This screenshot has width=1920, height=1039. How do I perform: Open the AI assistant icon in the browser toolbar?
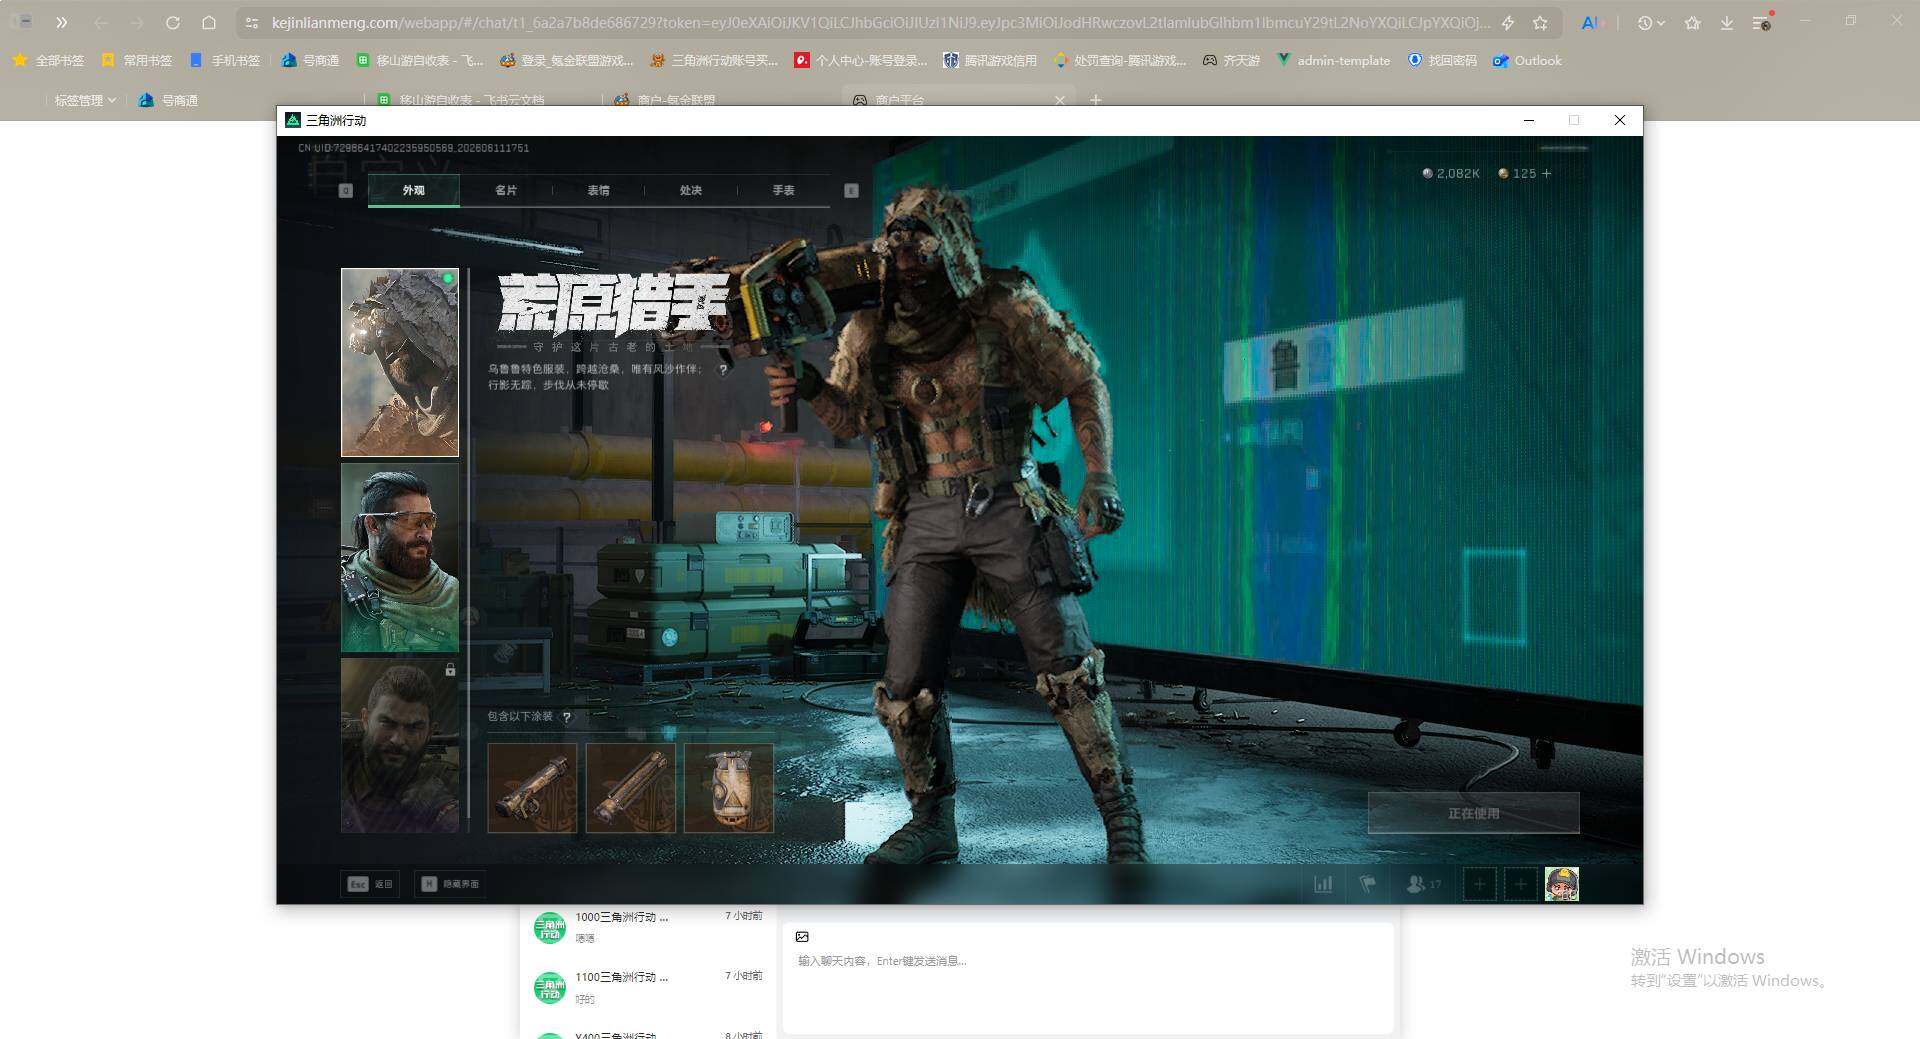[x=1591, y=22]
